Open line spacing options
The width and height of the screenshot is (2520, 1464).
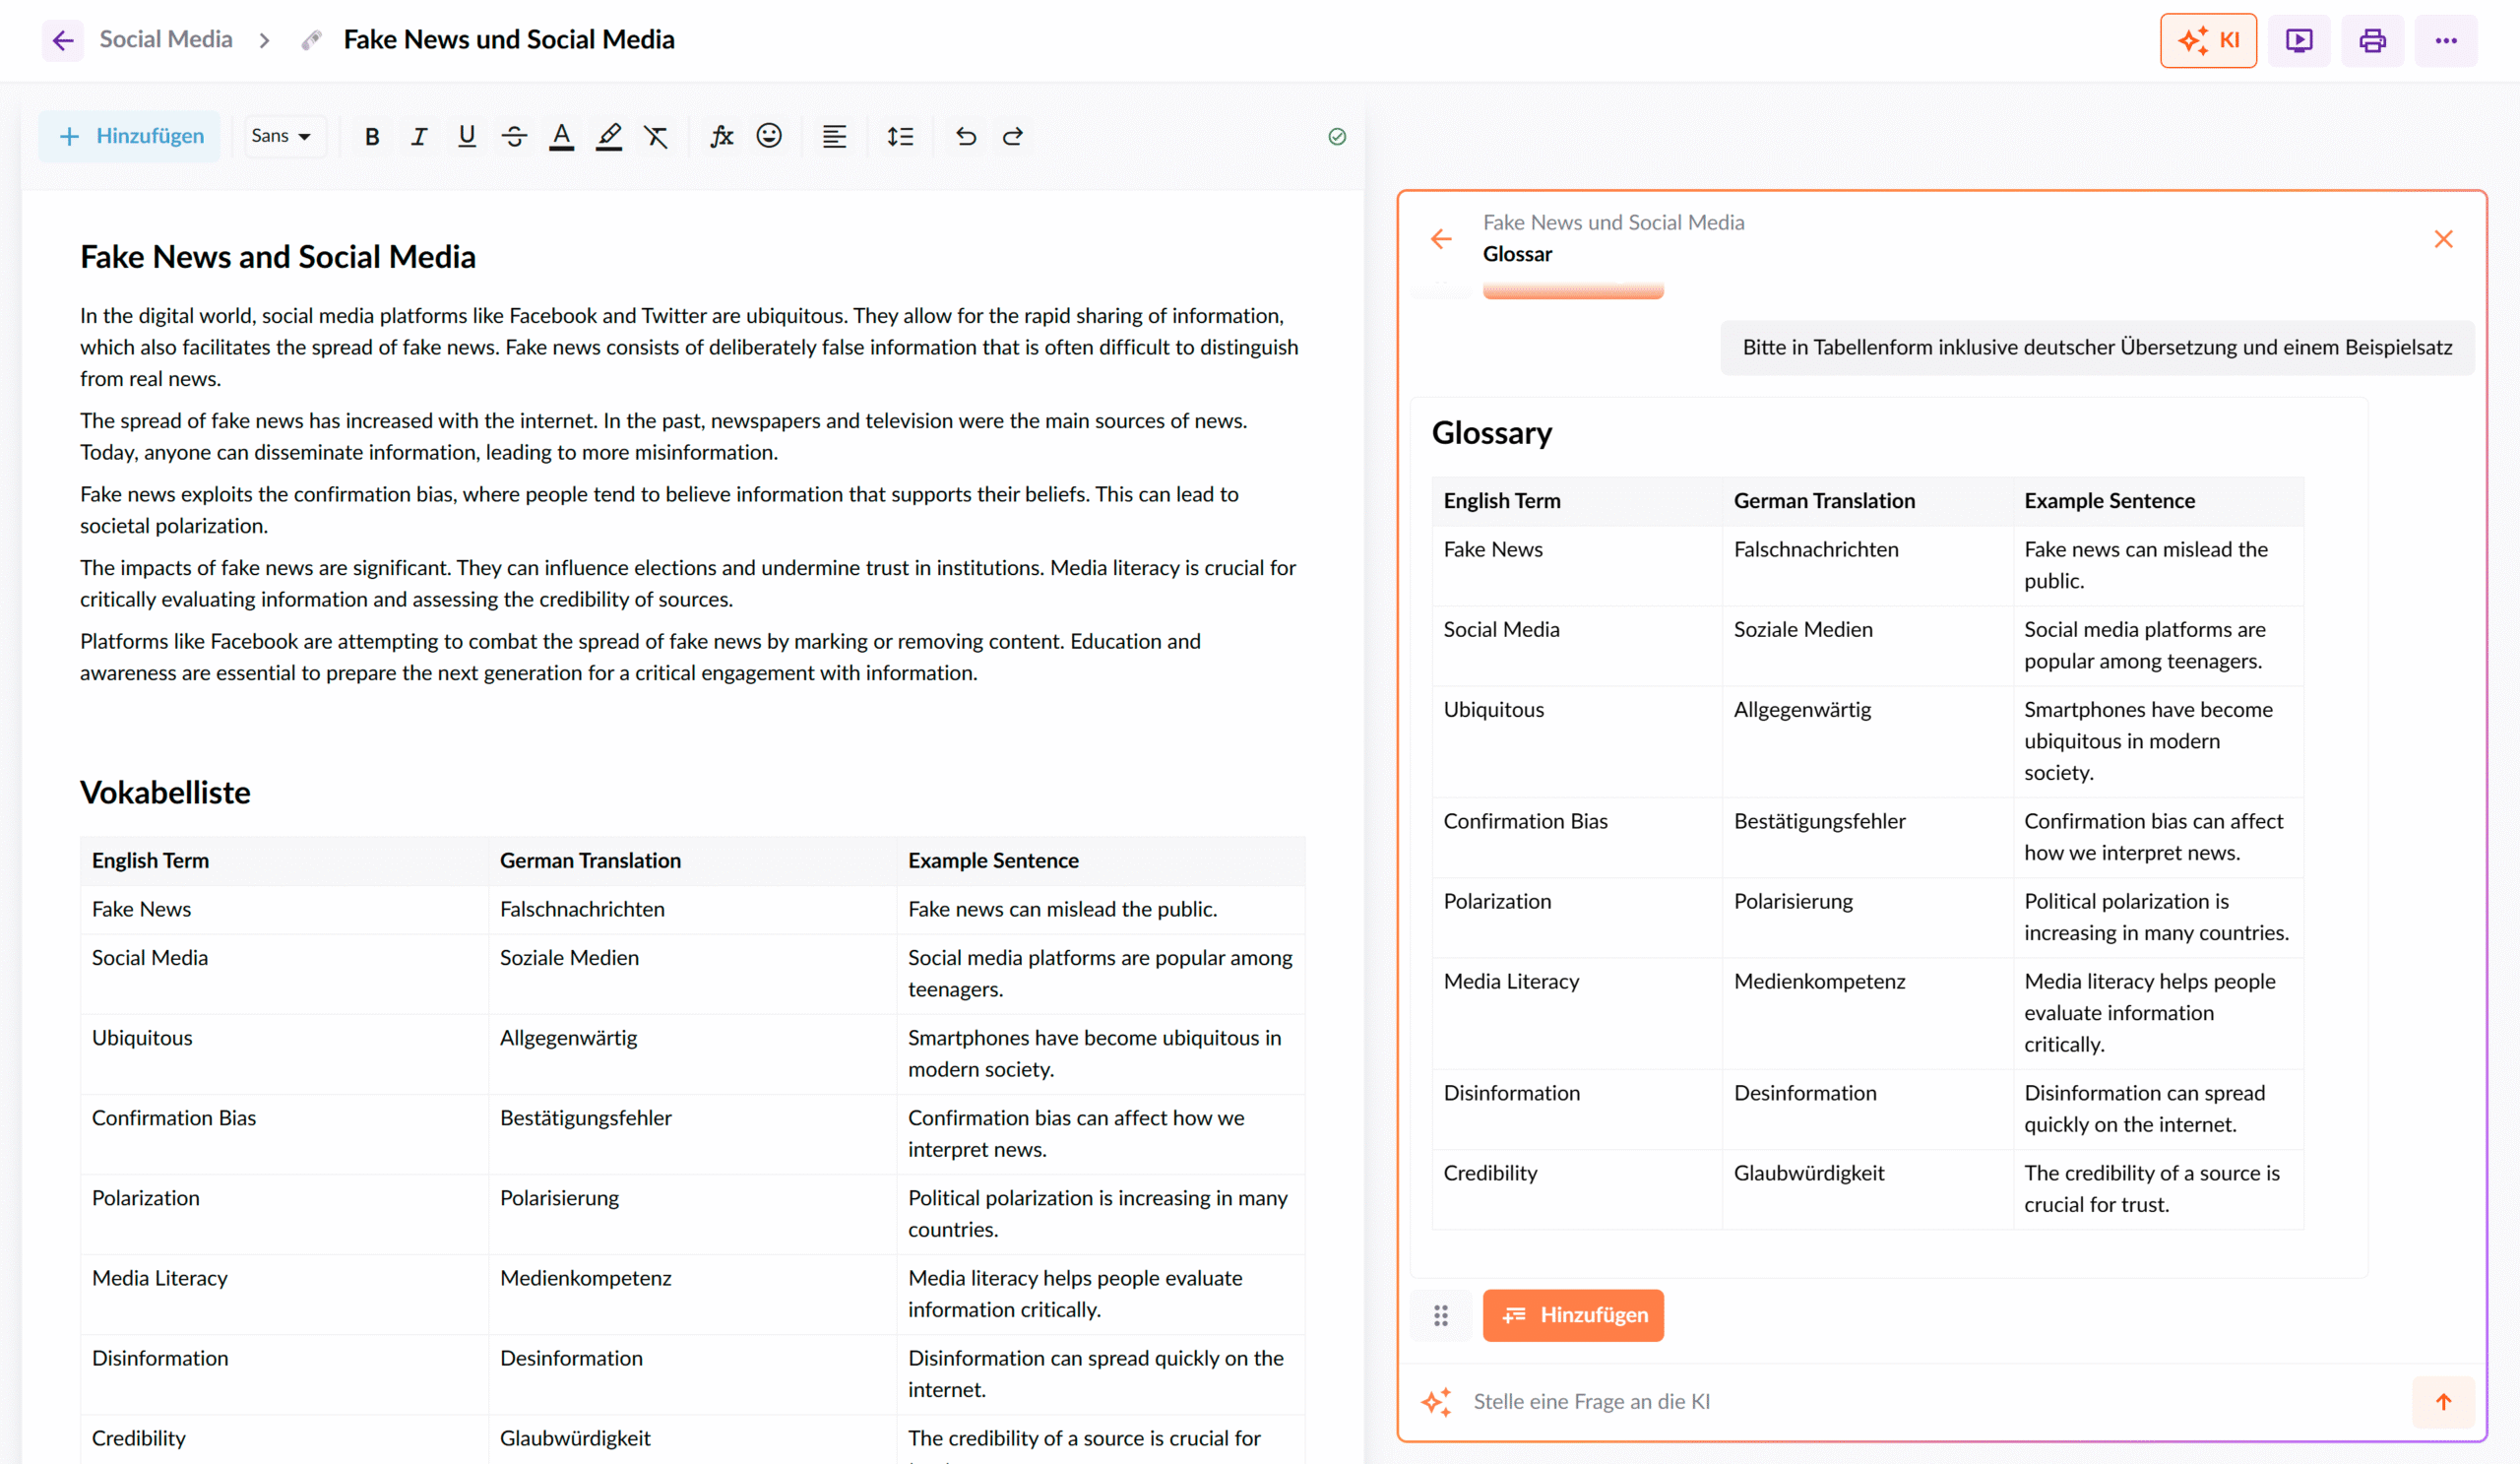[x=900, y=136]
